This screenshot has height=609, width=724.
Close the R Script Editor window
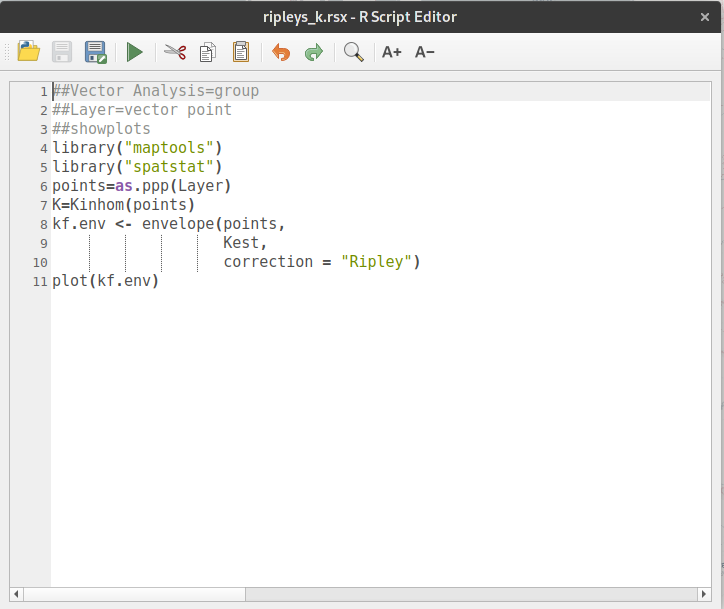tap(706, 16)
